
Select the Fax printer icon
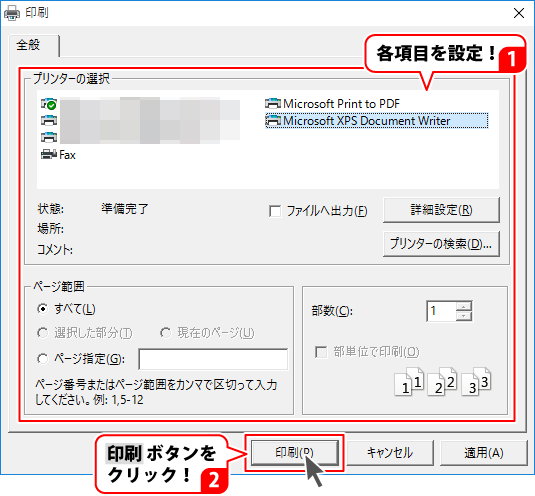pos(49,155)
